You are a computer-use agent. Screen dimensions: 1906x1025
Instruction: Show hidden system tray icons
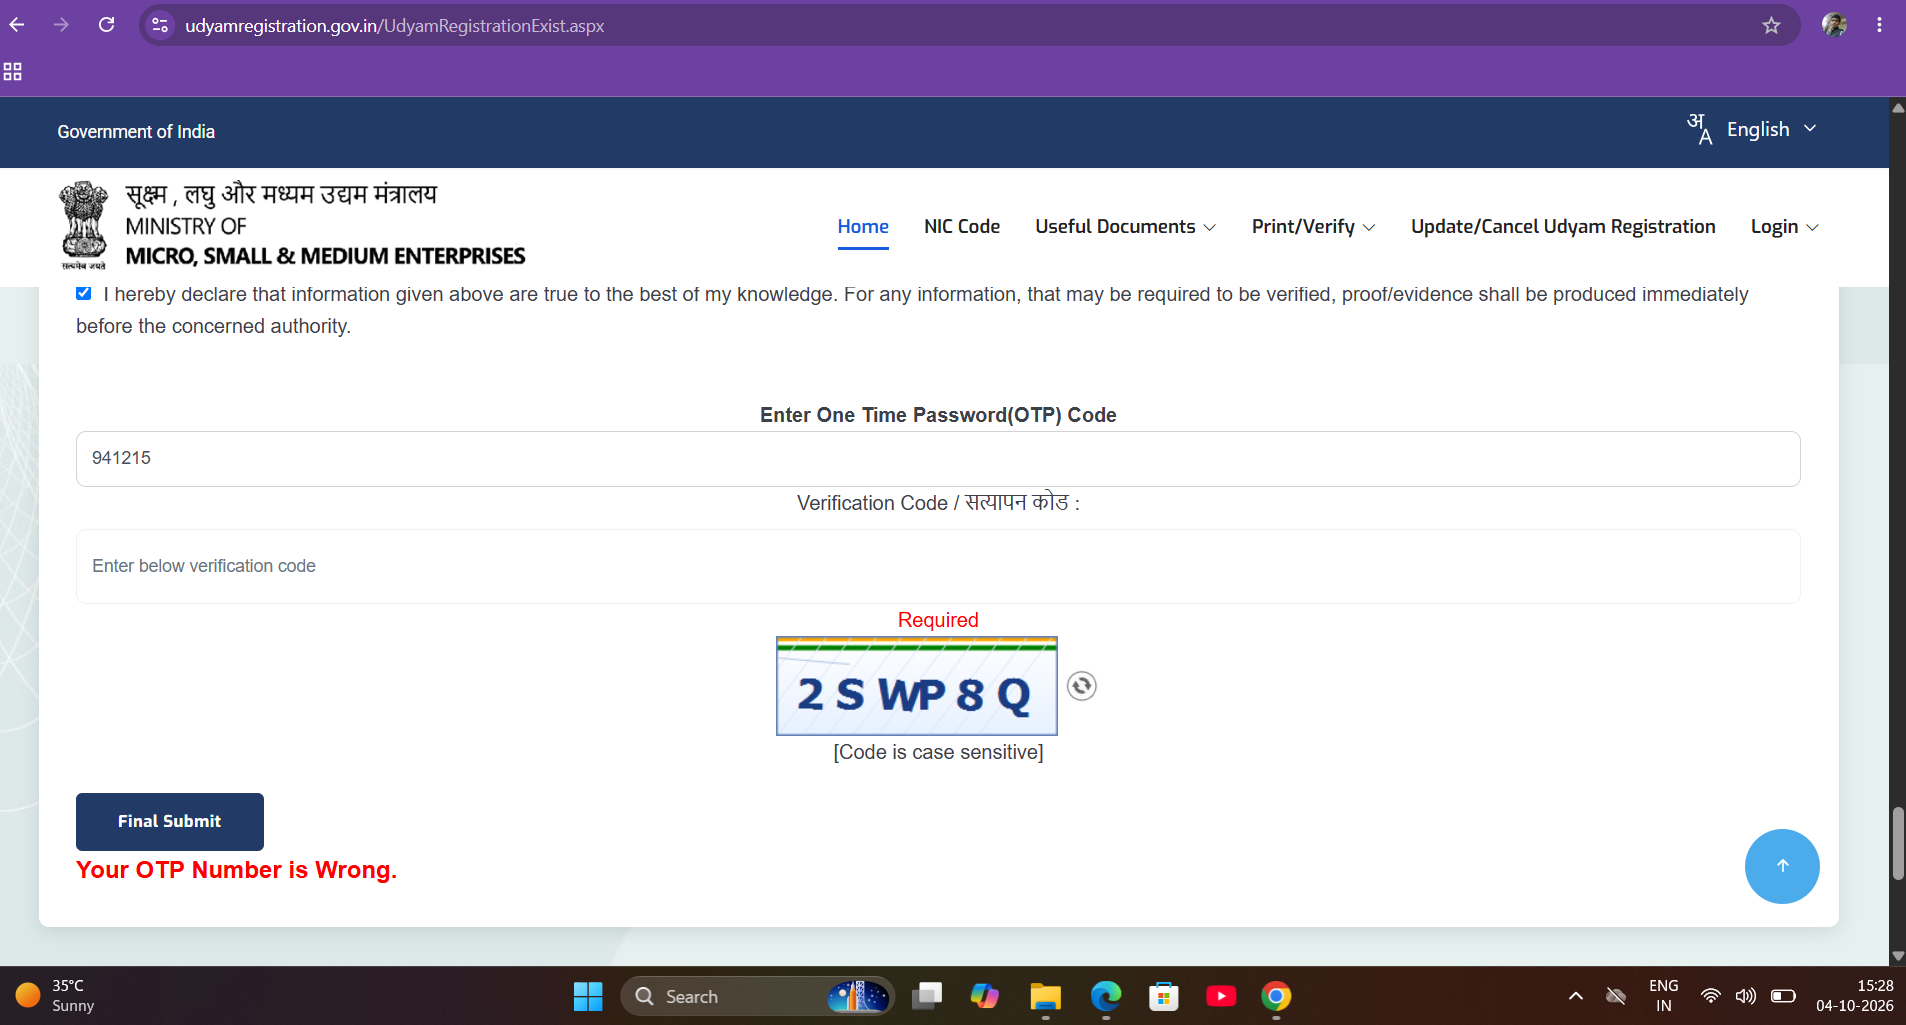tap(1576, 996)
